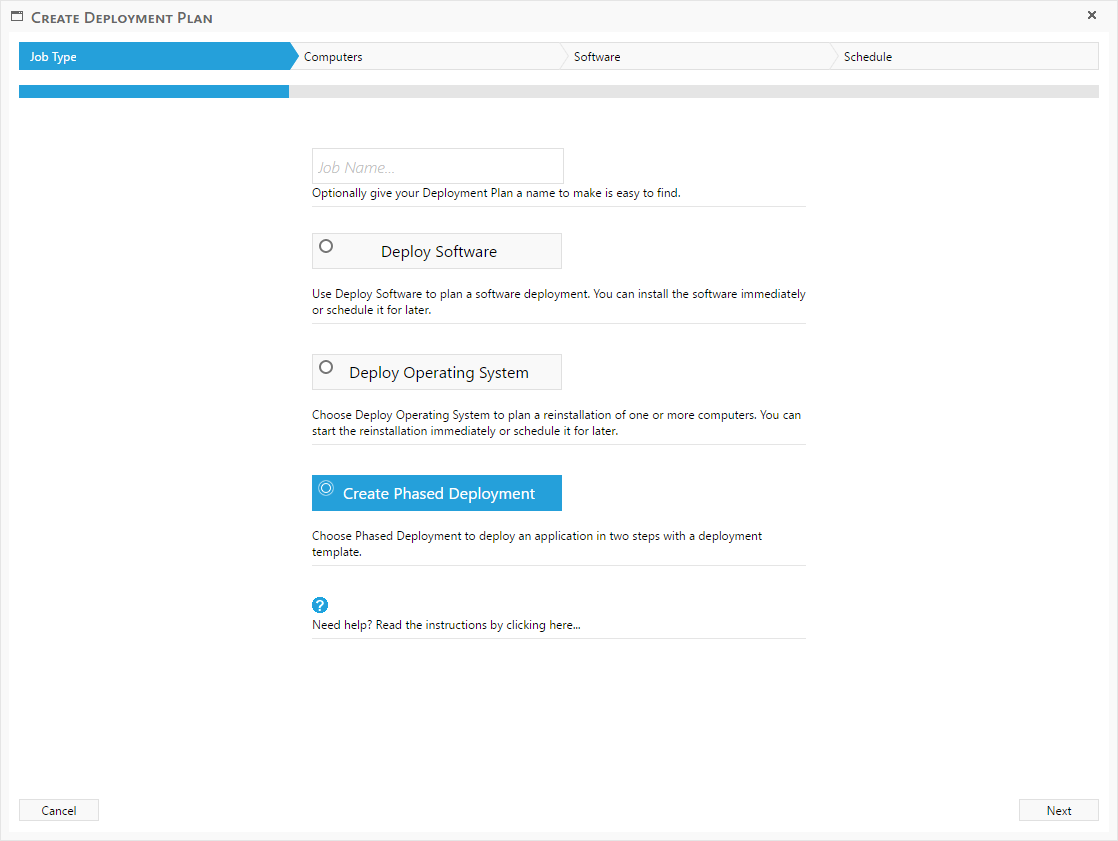1118x841 pixels.
Task: Click the Deploy Software button label
Action: click(x=439, y=252)
